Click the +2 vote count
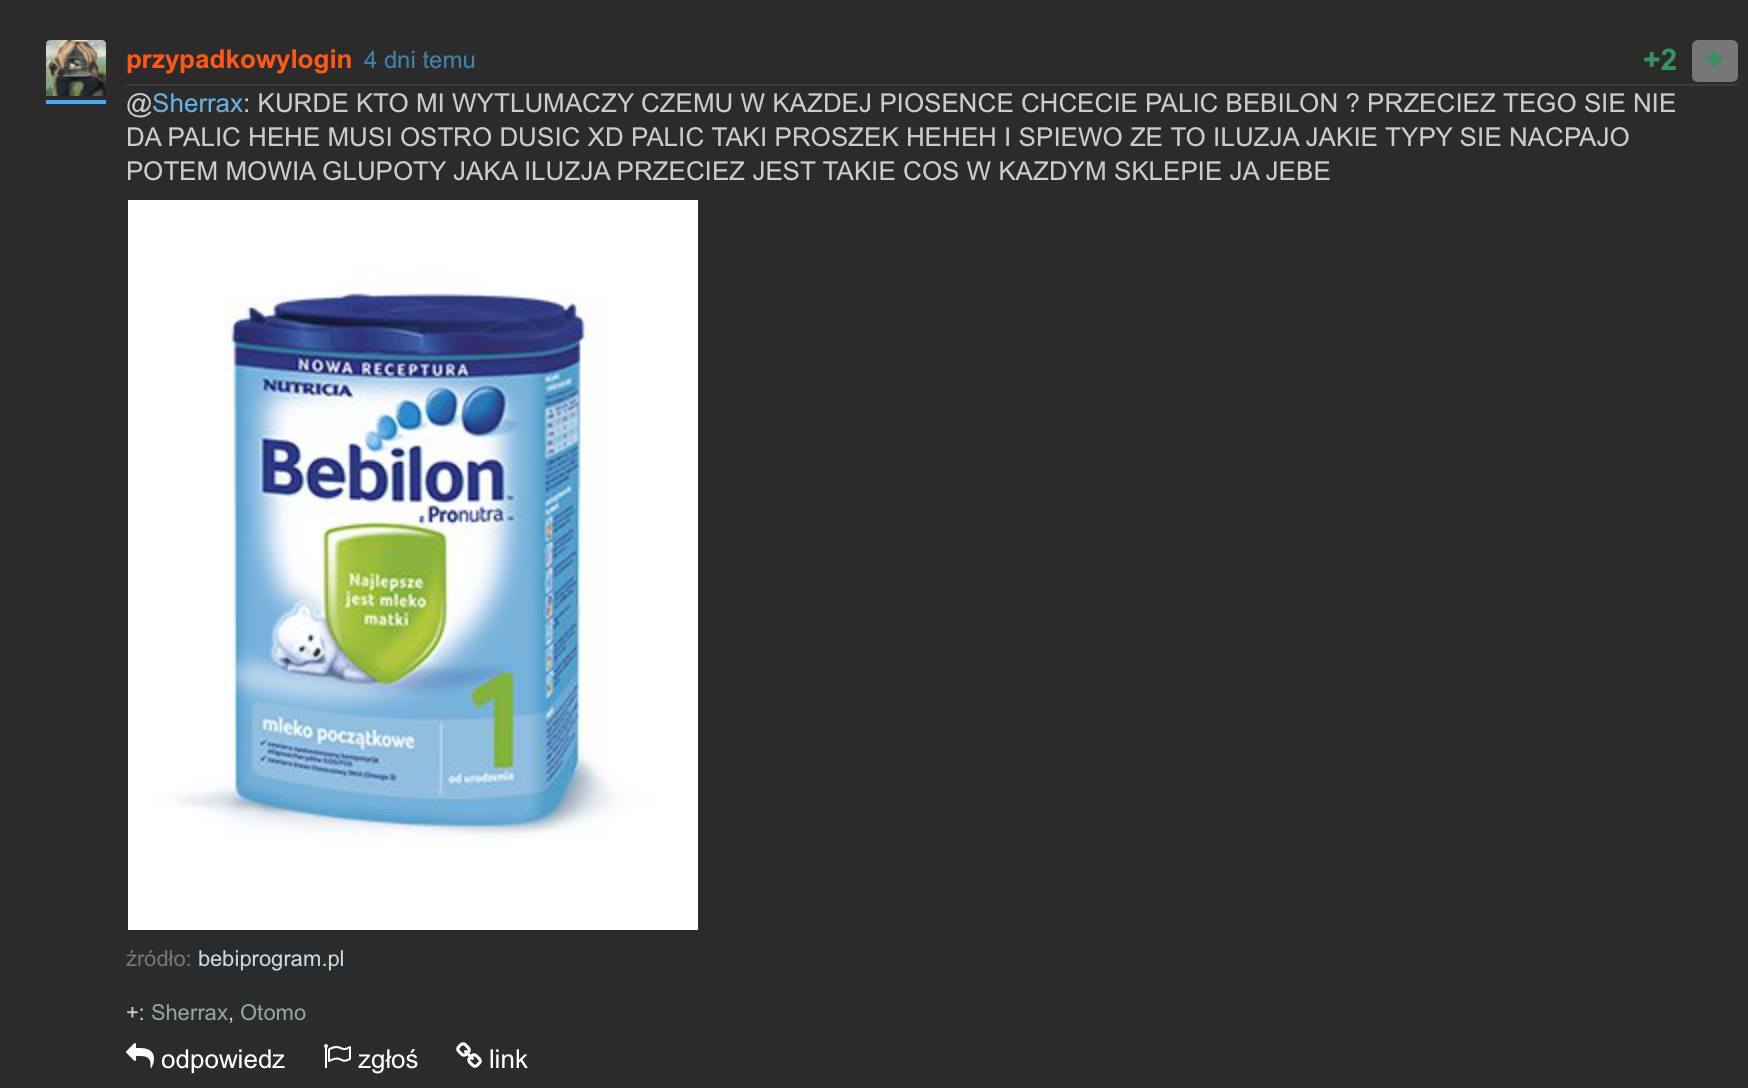Viewport: 1748px width, 1088px height. (1660, 60)
